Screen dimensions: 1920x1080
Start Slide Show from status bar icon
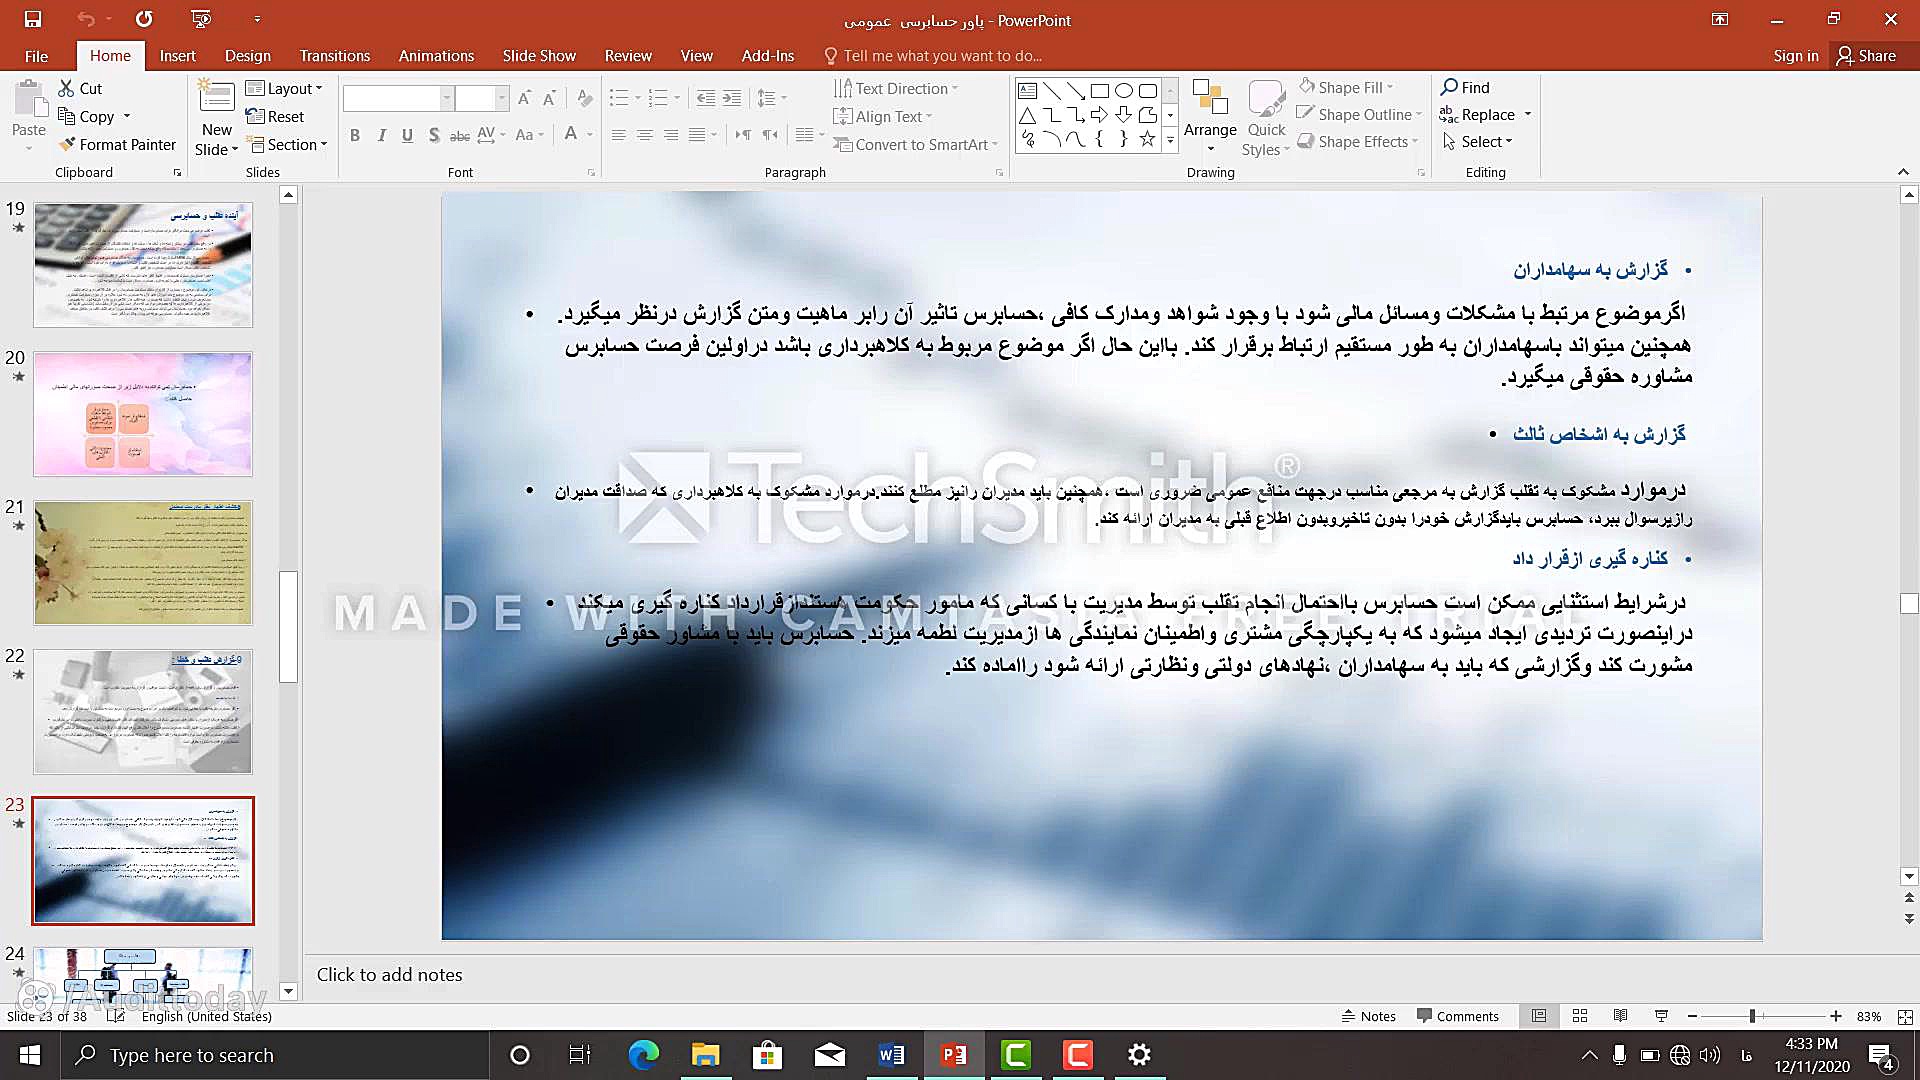coord(1661,1016)
